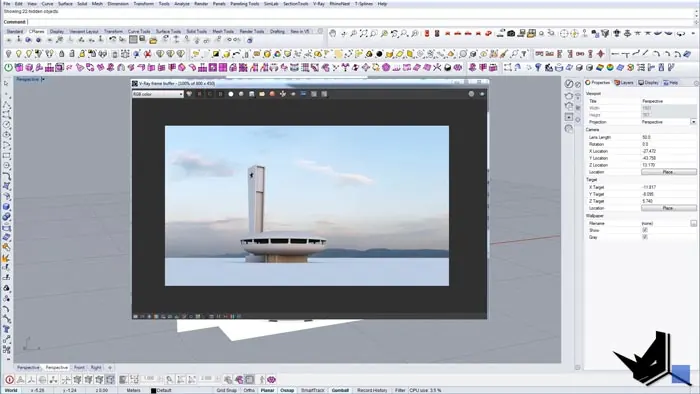This screenshot has width=700, height=394.
Task: Open the File menu
Action: pos(6,4)
